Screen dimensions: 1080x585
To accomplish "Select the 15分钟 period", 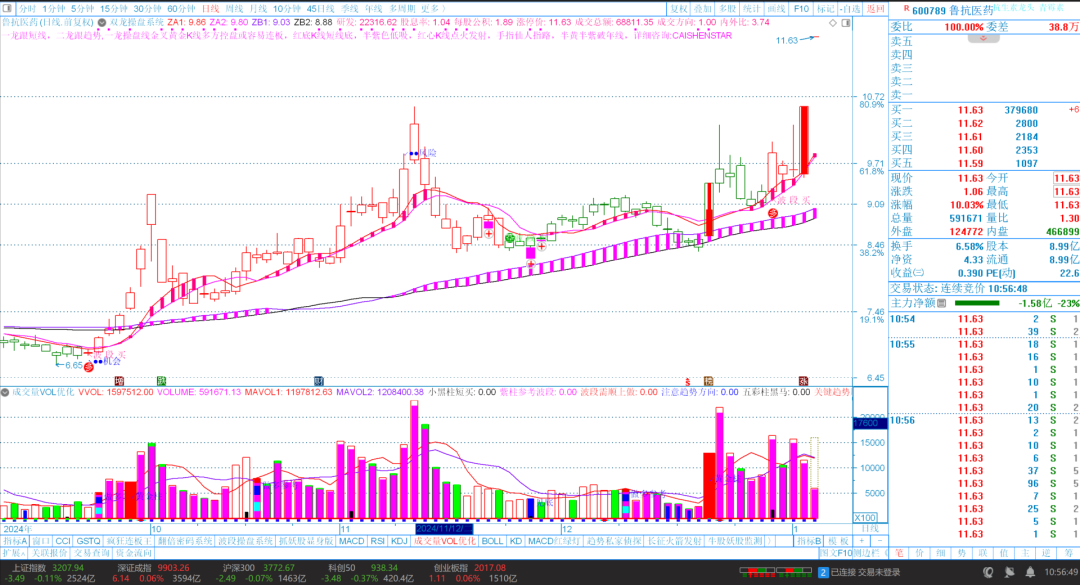I will click(x=114, y=9).
